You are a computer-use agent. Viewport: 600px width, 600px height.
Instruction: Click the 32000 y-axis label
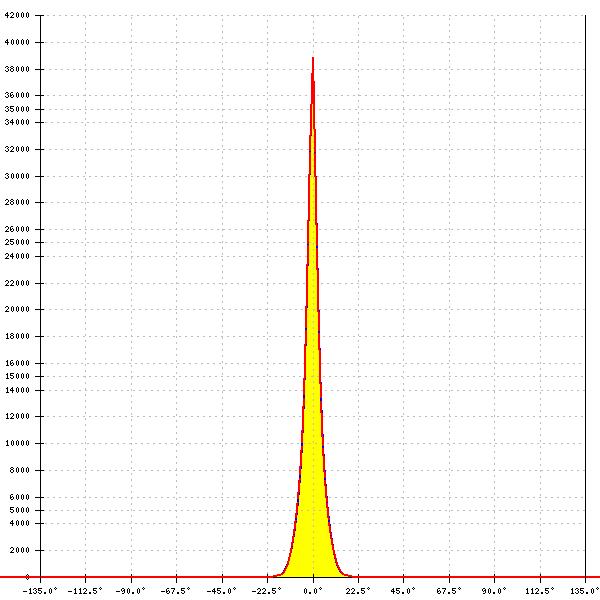[17, 149]
